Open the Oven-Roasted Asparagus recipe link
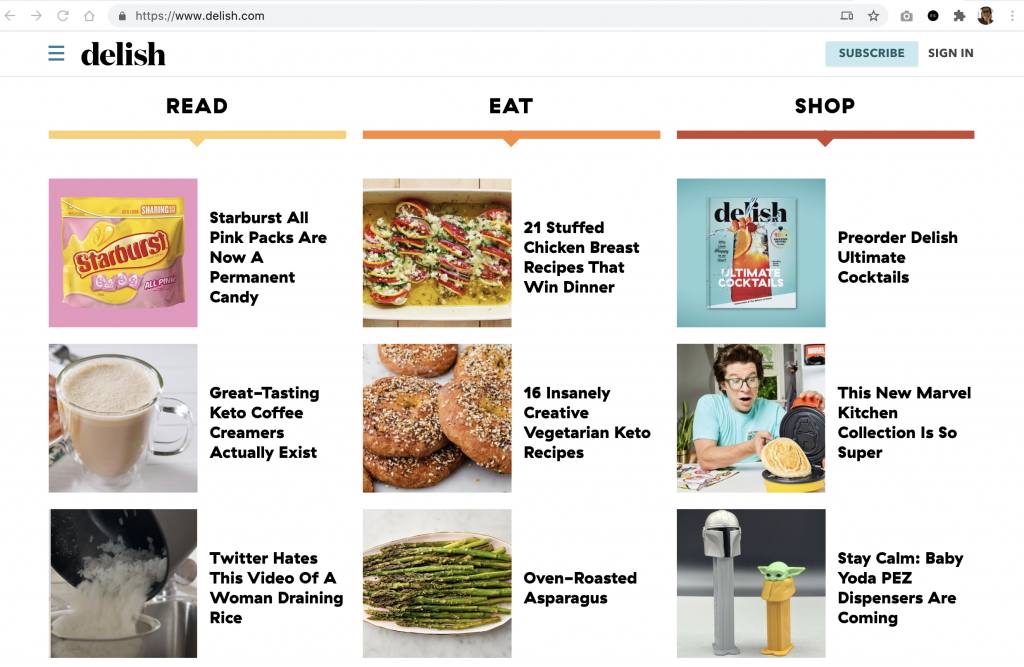1024x667 pixels. pos(580,588)
